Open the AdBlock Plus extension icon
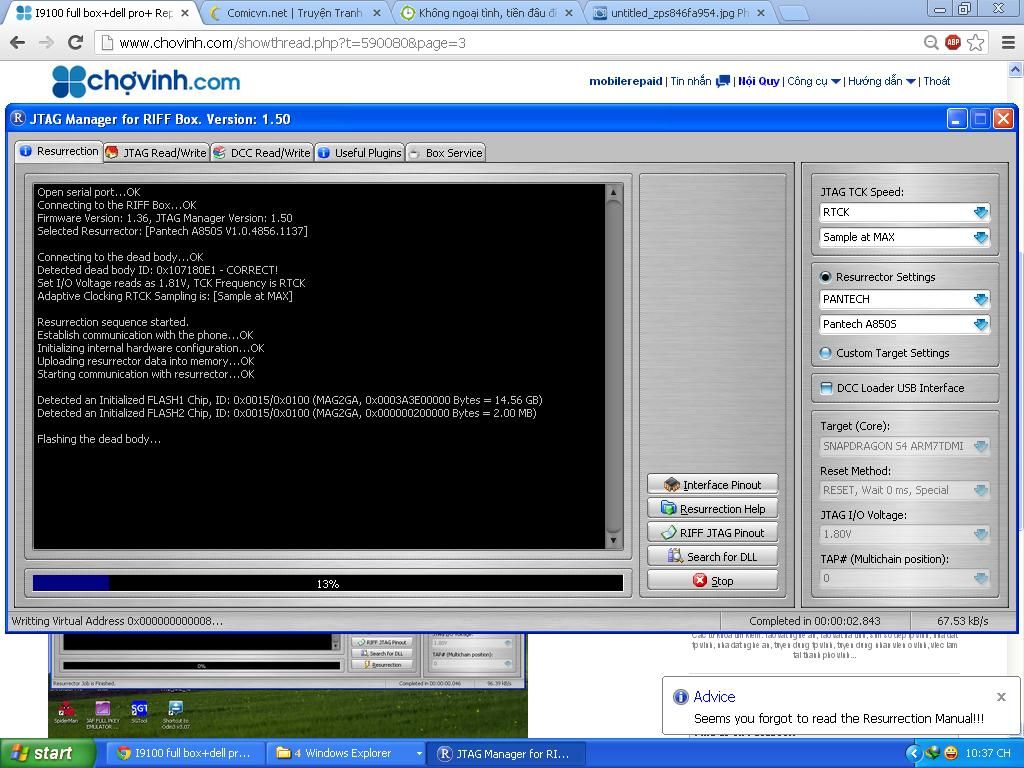The width and height of the screenshot is (1024, 768). pyautogui.click(x=953, y=43)
